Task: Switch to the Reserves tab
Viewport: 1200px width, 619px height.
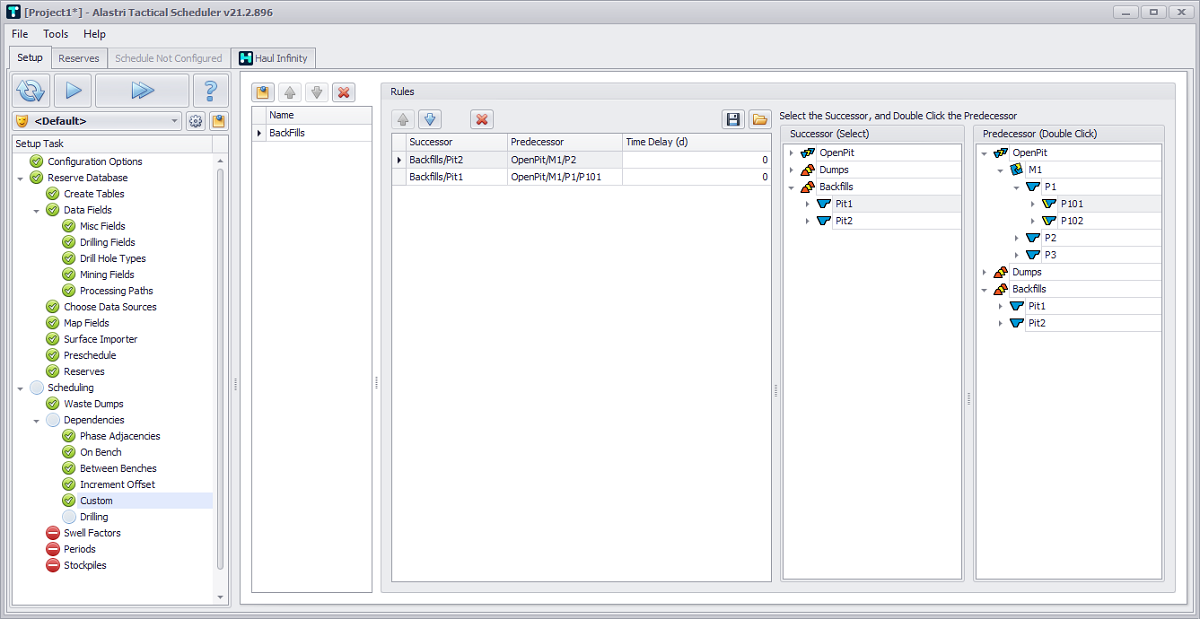Action: pos(79,58)
